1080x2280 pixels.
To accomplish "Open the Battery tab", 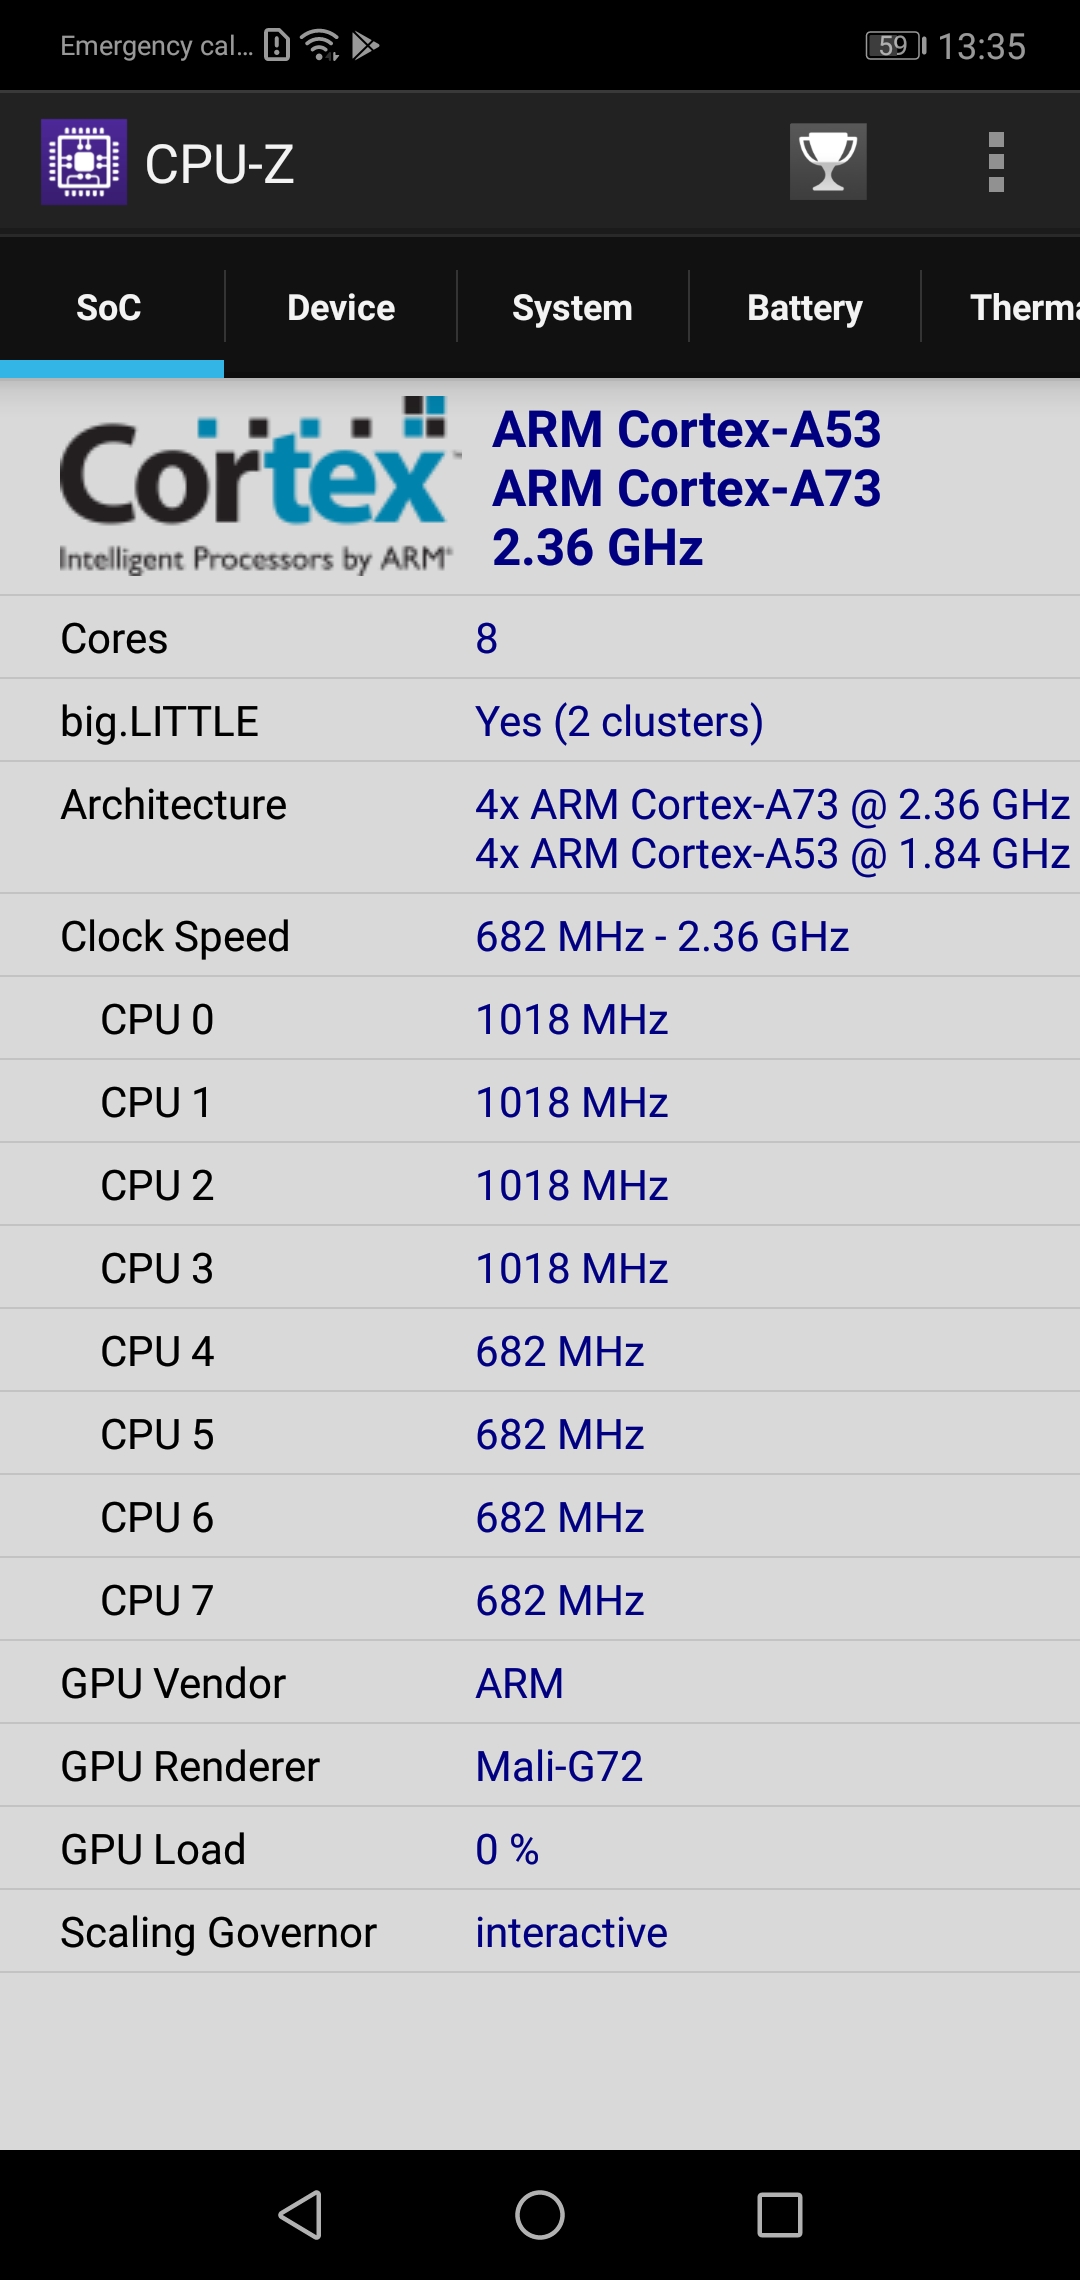I will click(x=804, y=307).
